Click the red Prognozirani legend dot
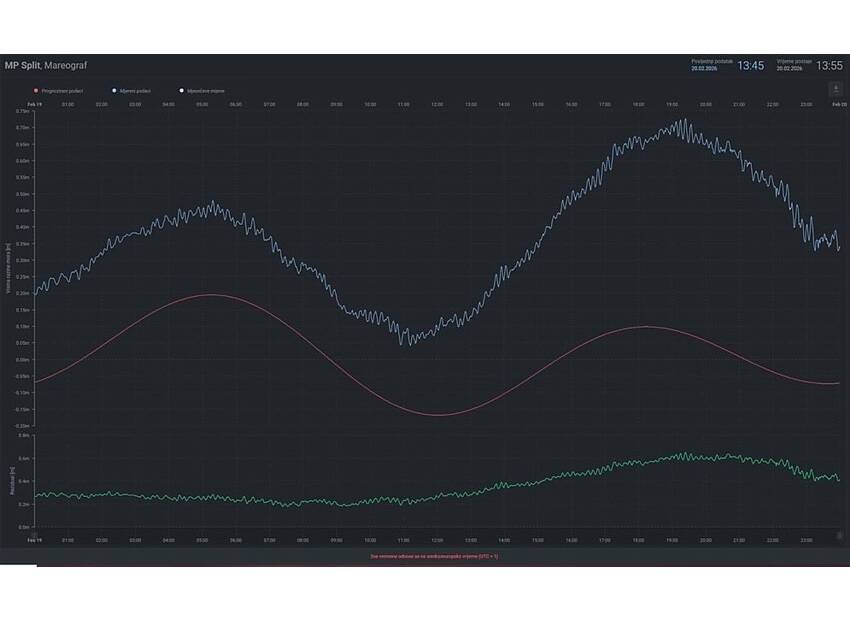 click(x=36, y=91)
